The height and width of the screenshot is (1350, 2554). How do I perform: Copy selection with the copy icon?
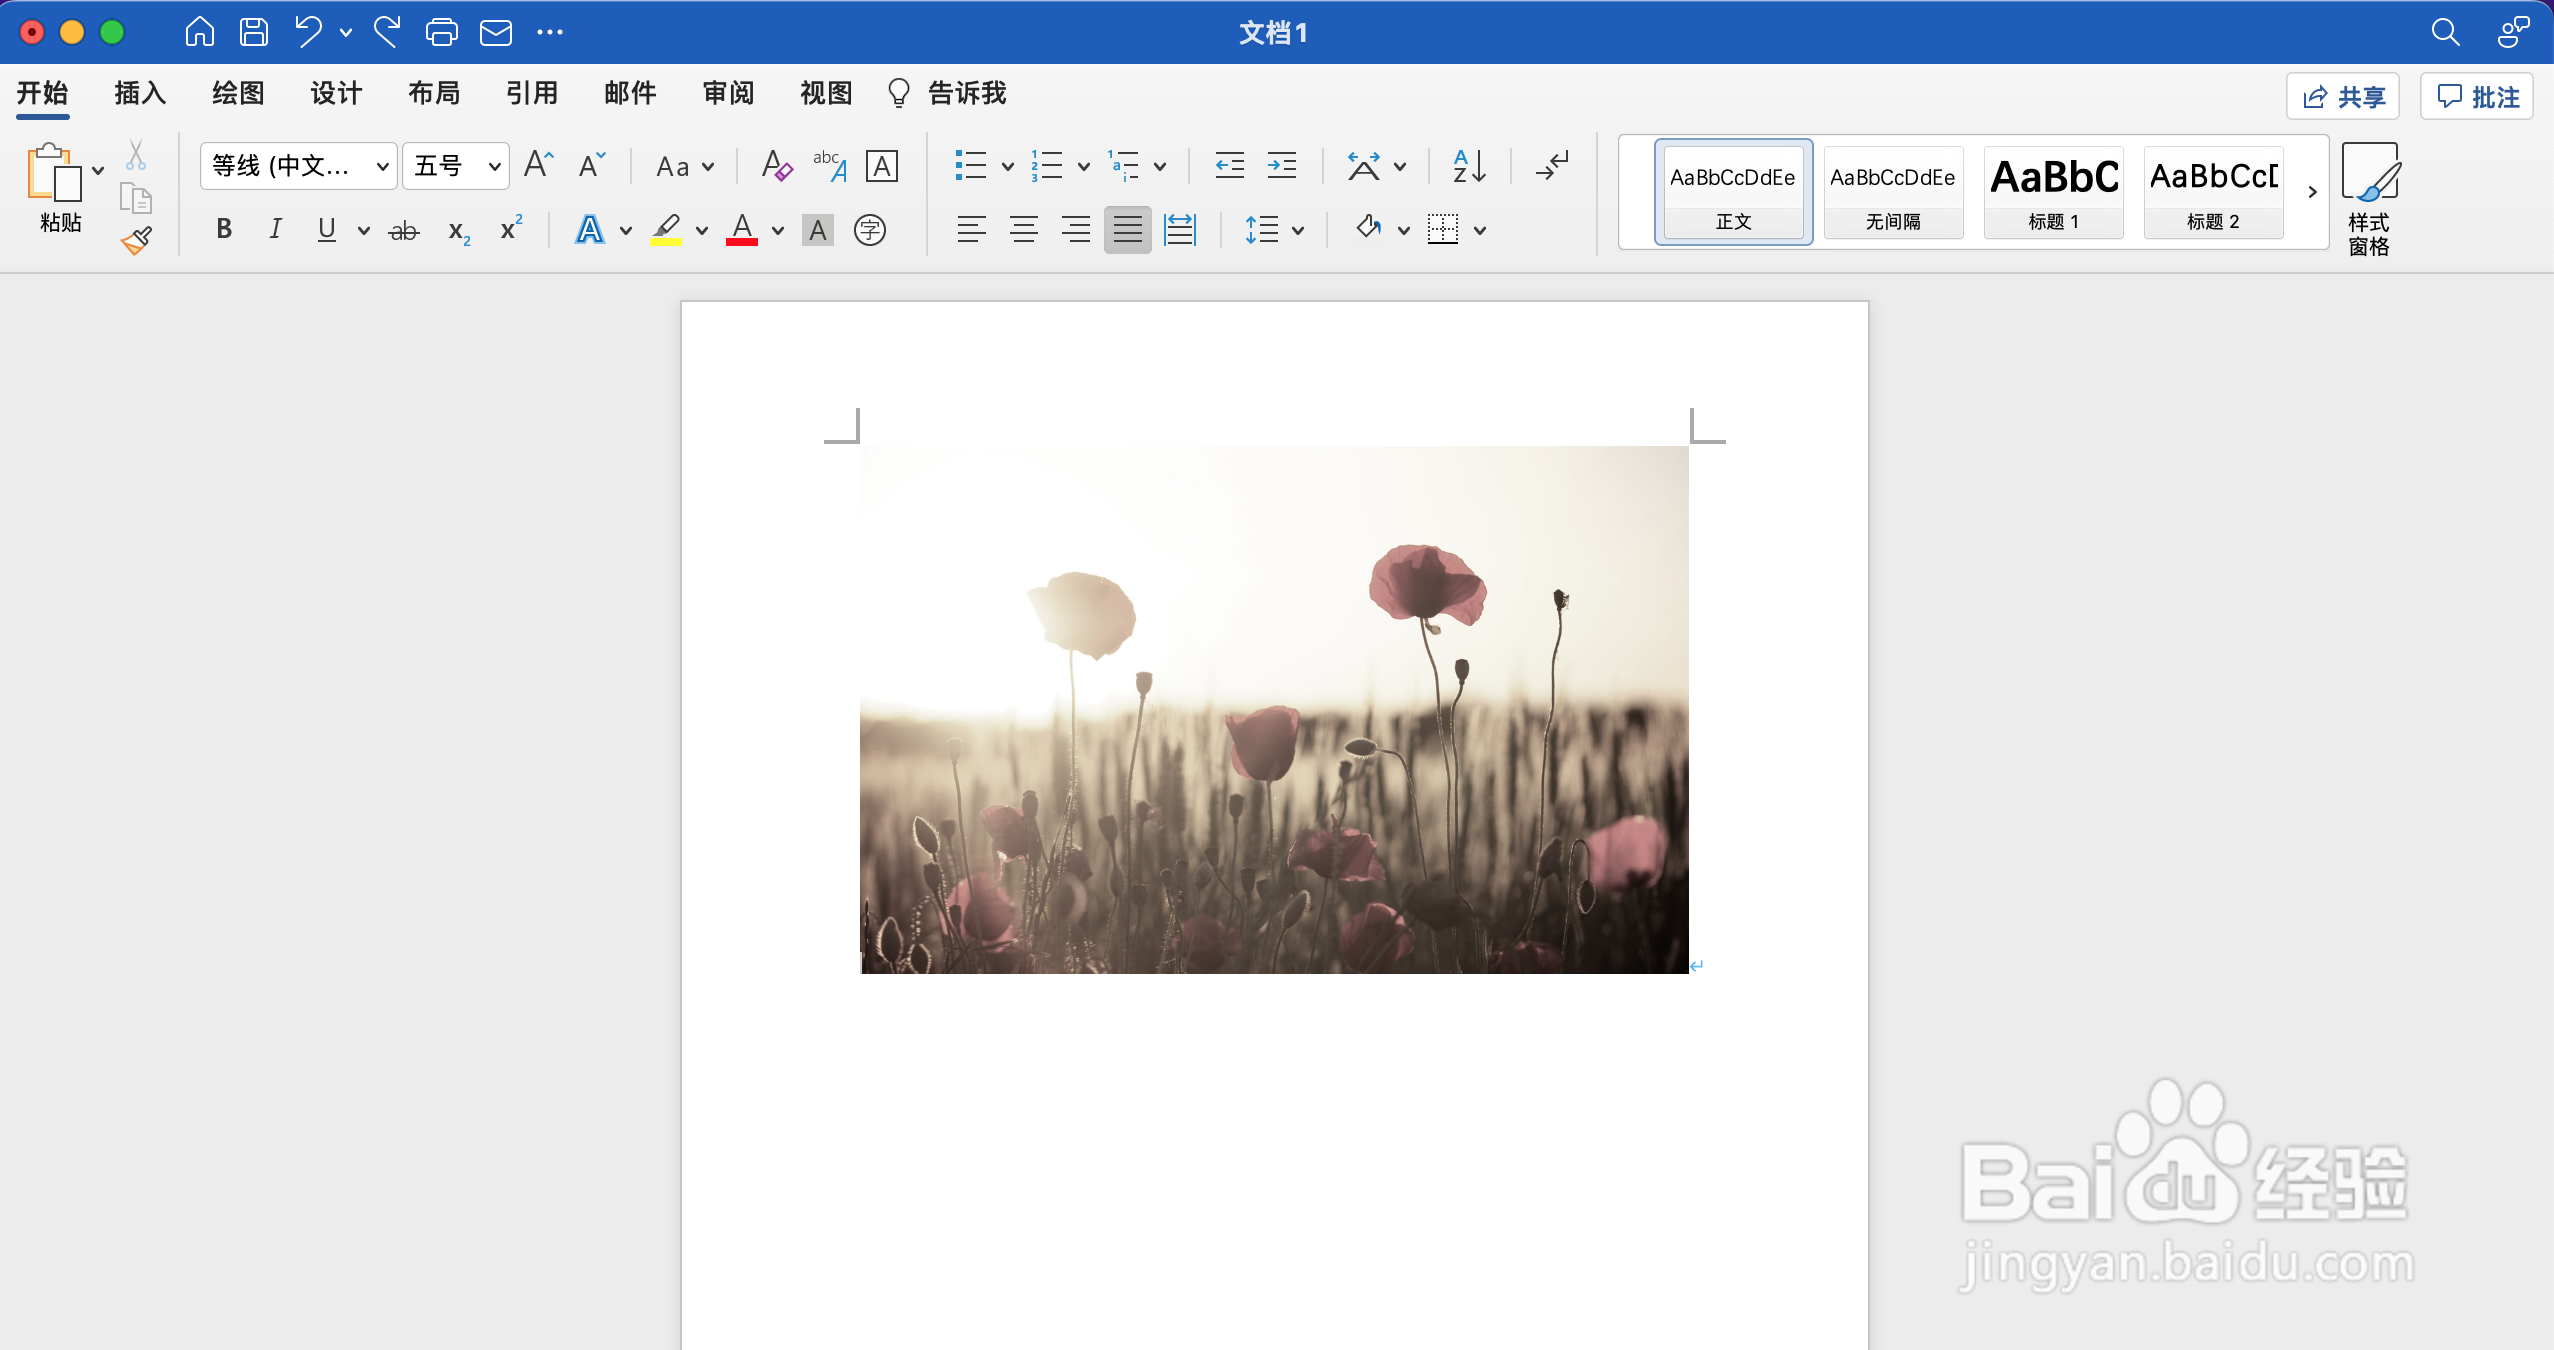136,198
